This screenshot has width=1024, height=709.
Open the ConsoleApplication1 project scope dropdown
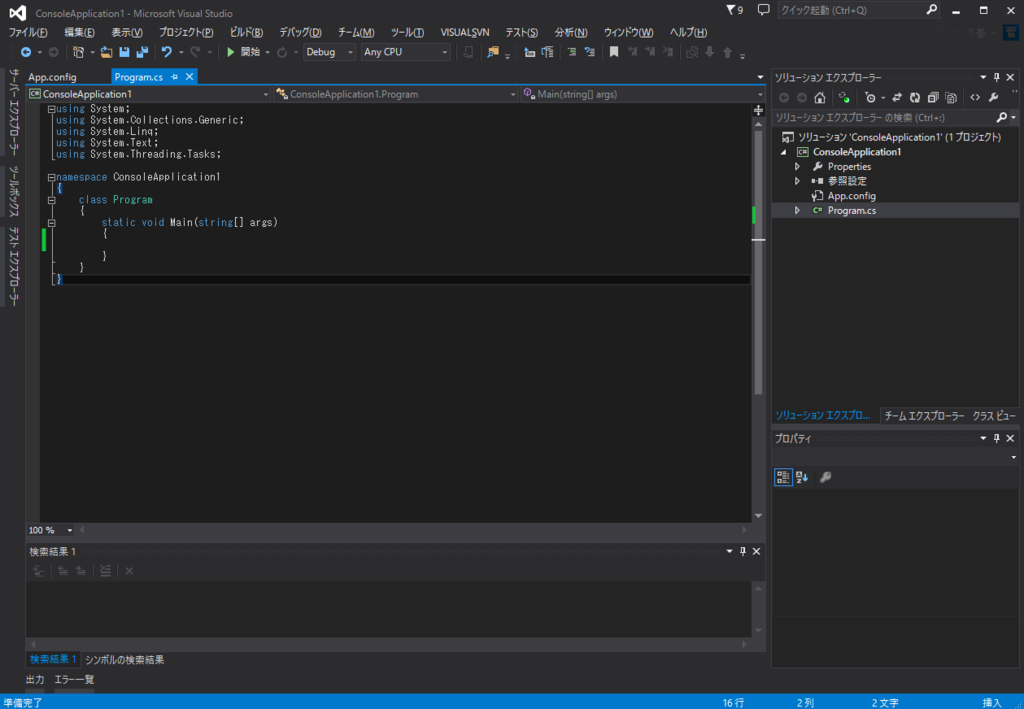(x=149, y=94)
